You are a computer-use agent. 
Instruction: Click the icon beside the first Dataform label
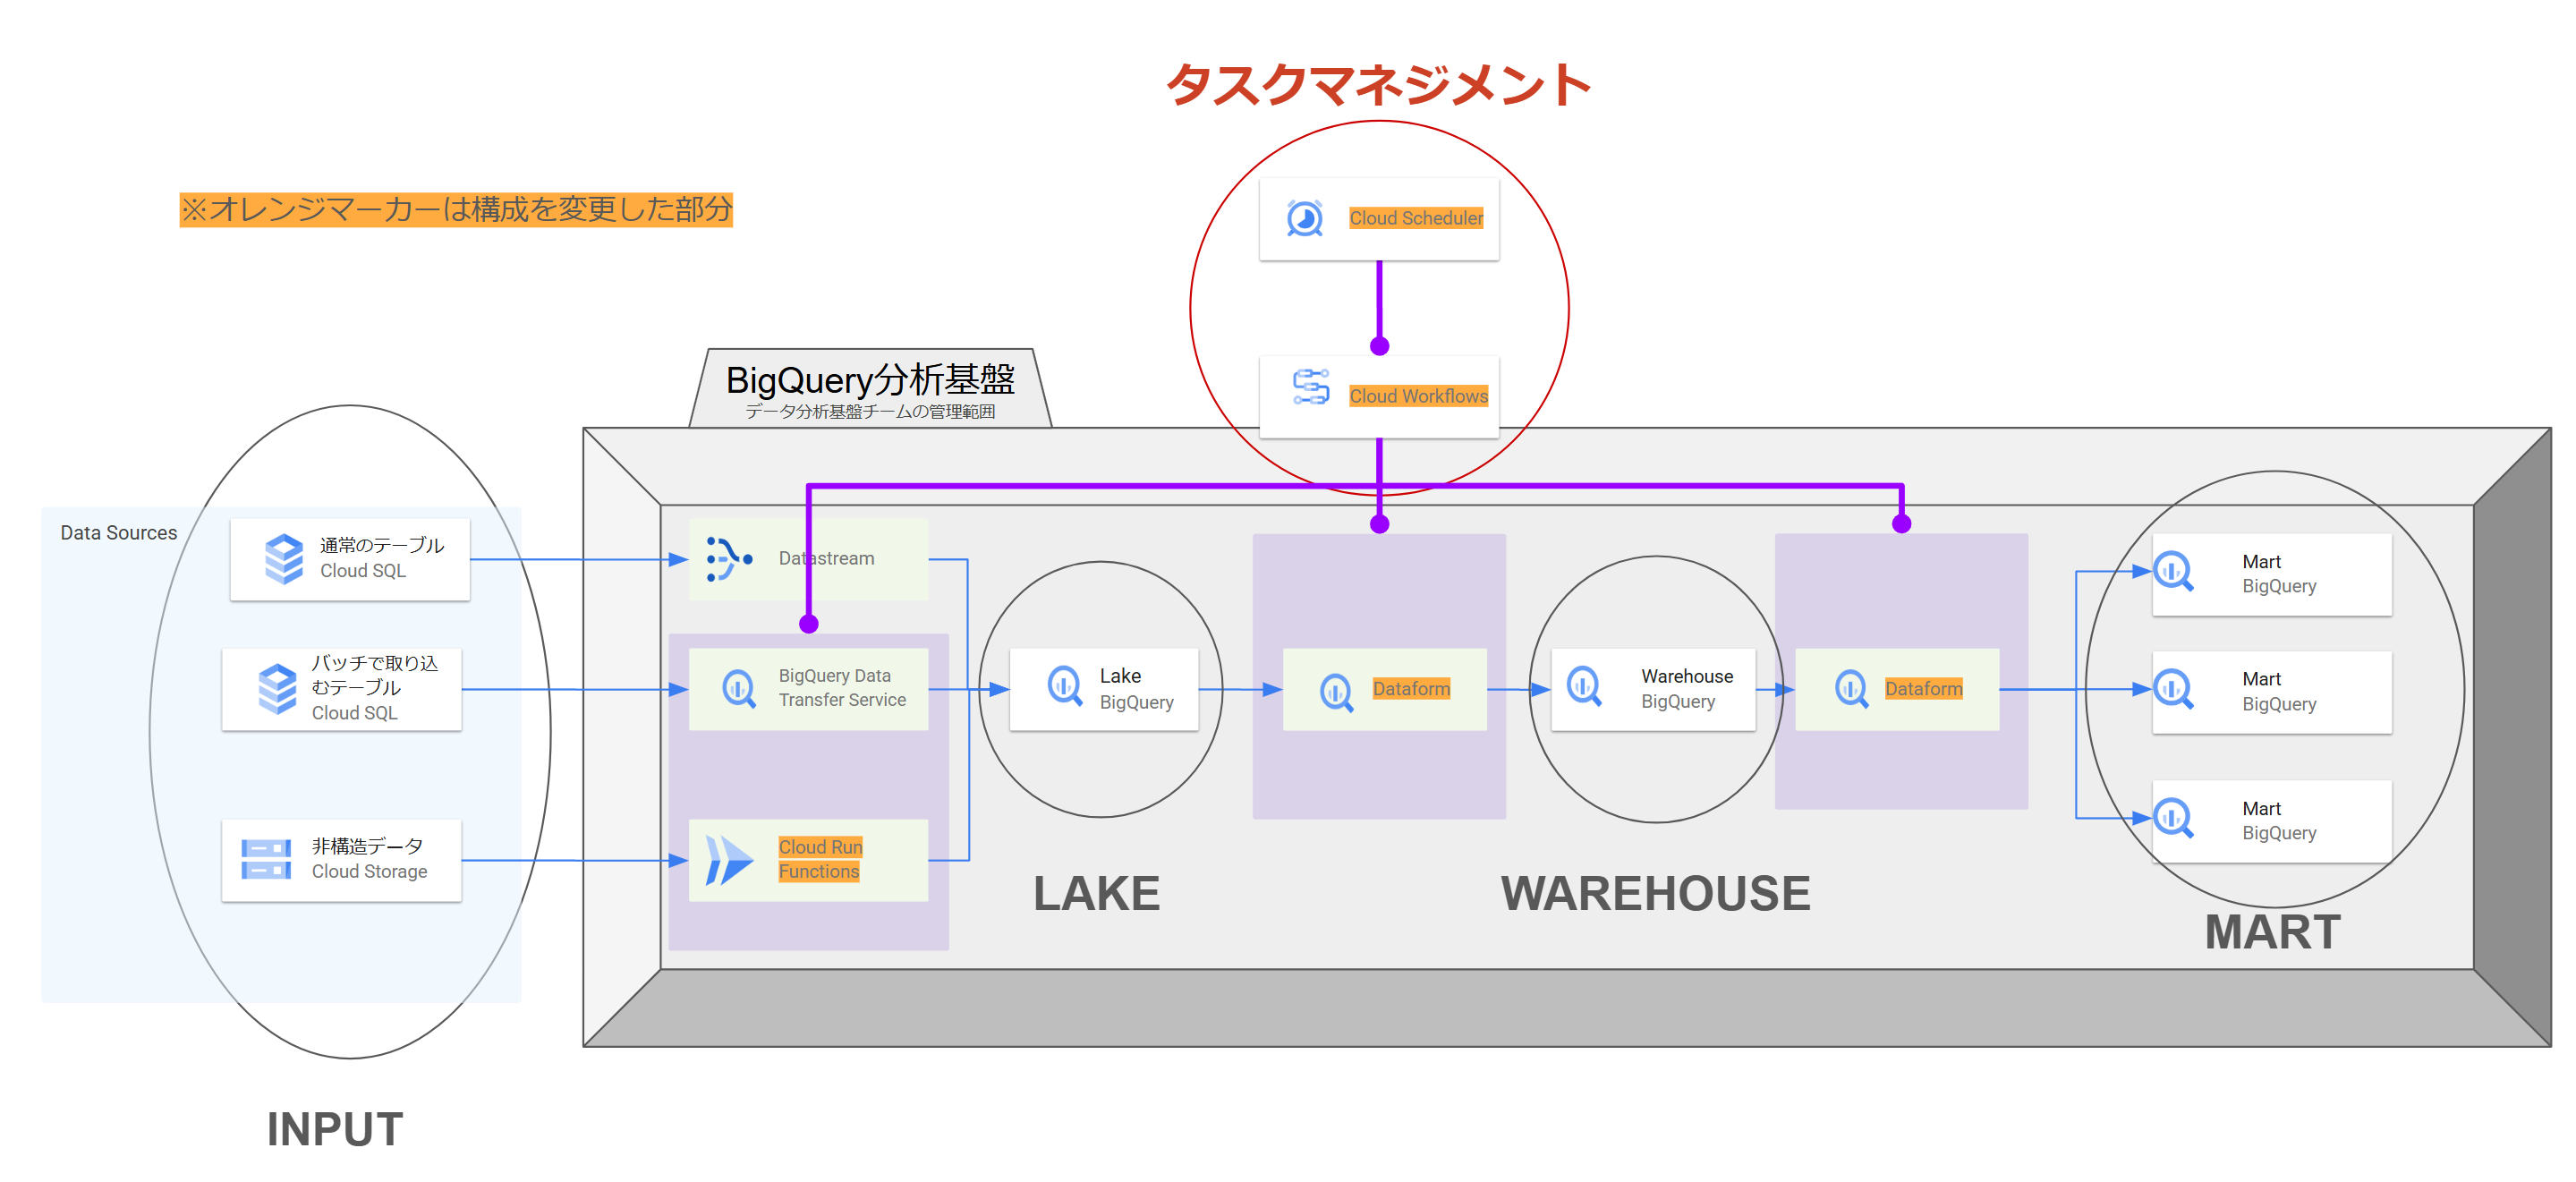pos(1336,691)
